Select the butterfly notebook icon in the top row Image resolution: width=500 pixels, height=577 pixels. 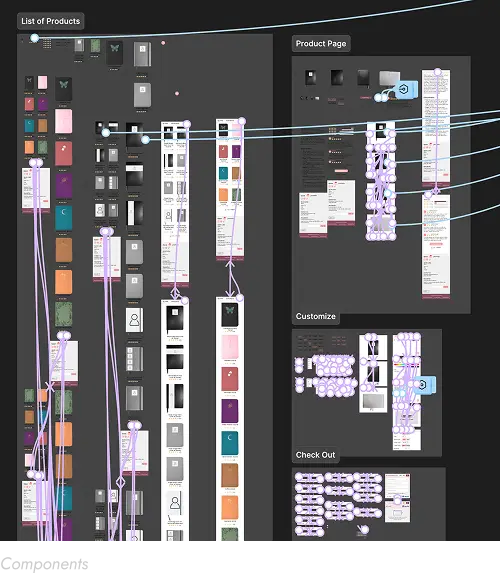[x=114, y=53]
